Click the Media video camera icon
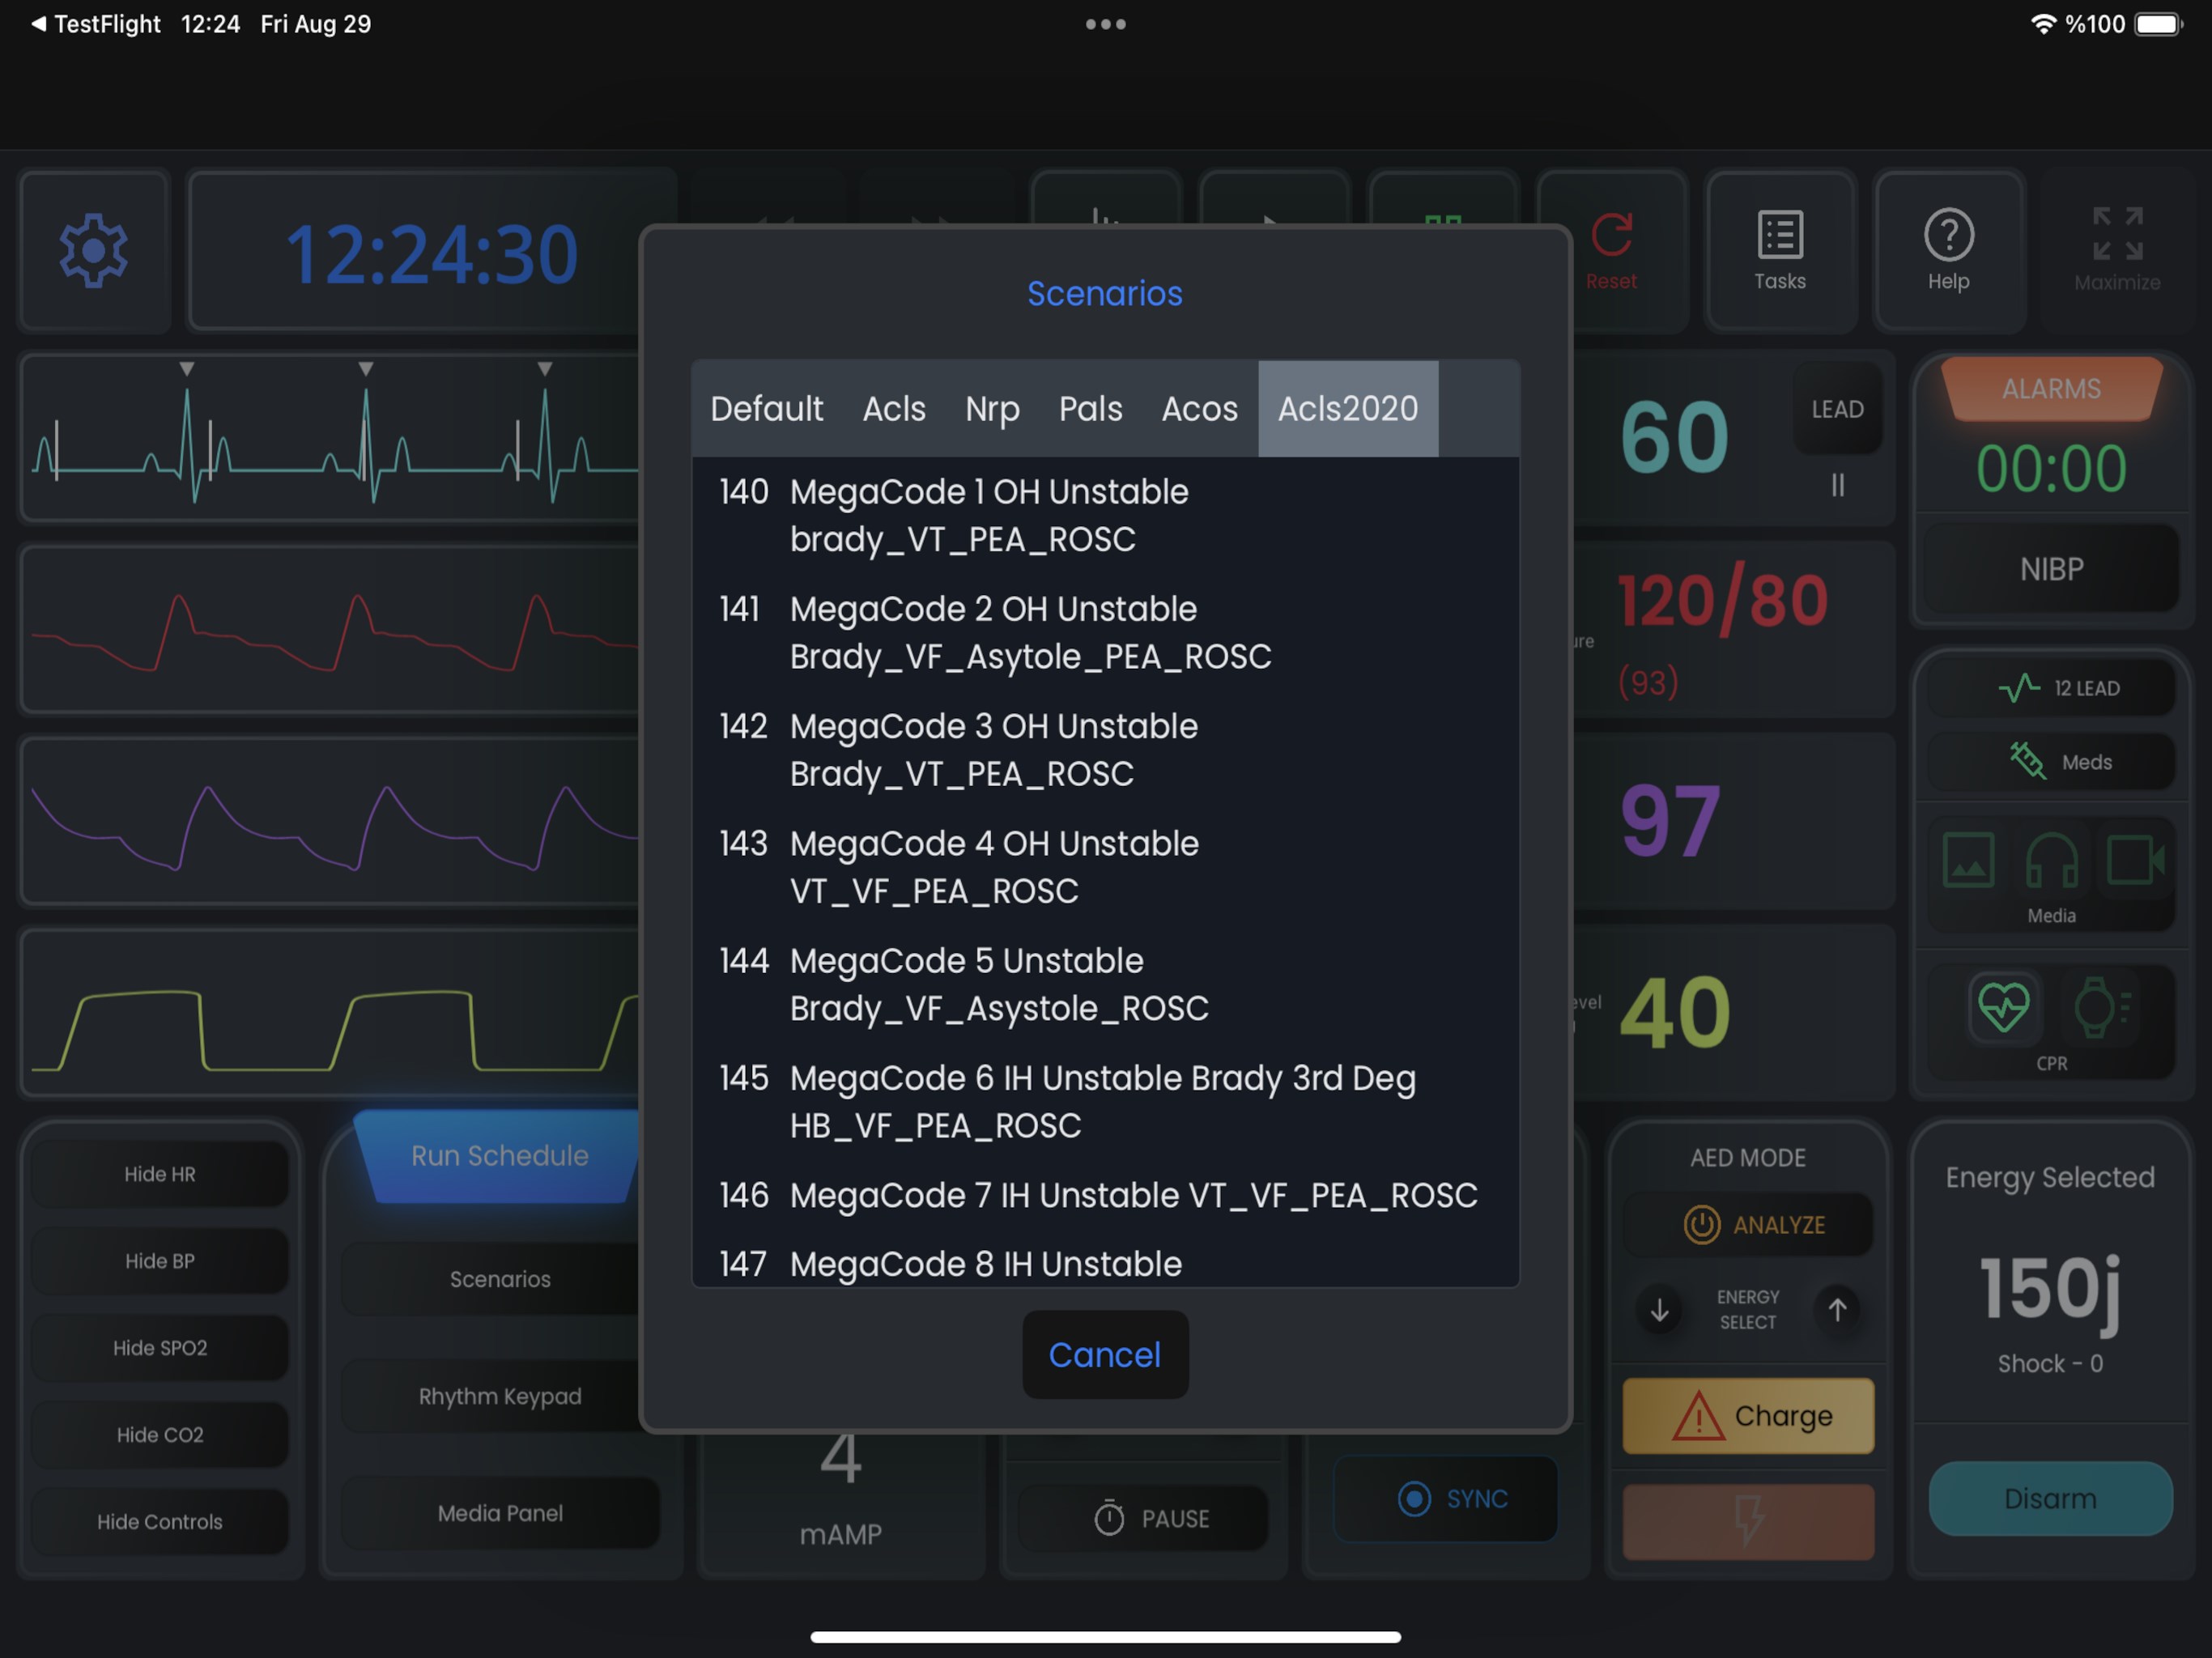2212x1658 pixels. point(2135,860)
